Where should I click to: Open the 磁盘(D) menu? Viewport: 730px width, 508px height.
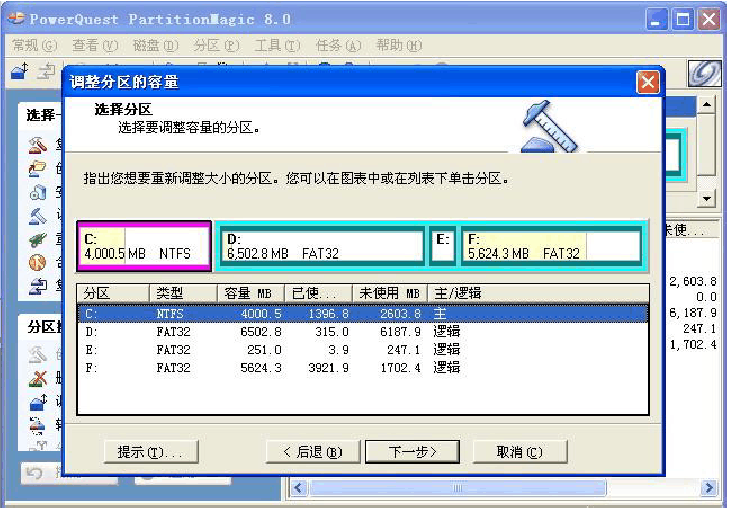click(155, 45)
